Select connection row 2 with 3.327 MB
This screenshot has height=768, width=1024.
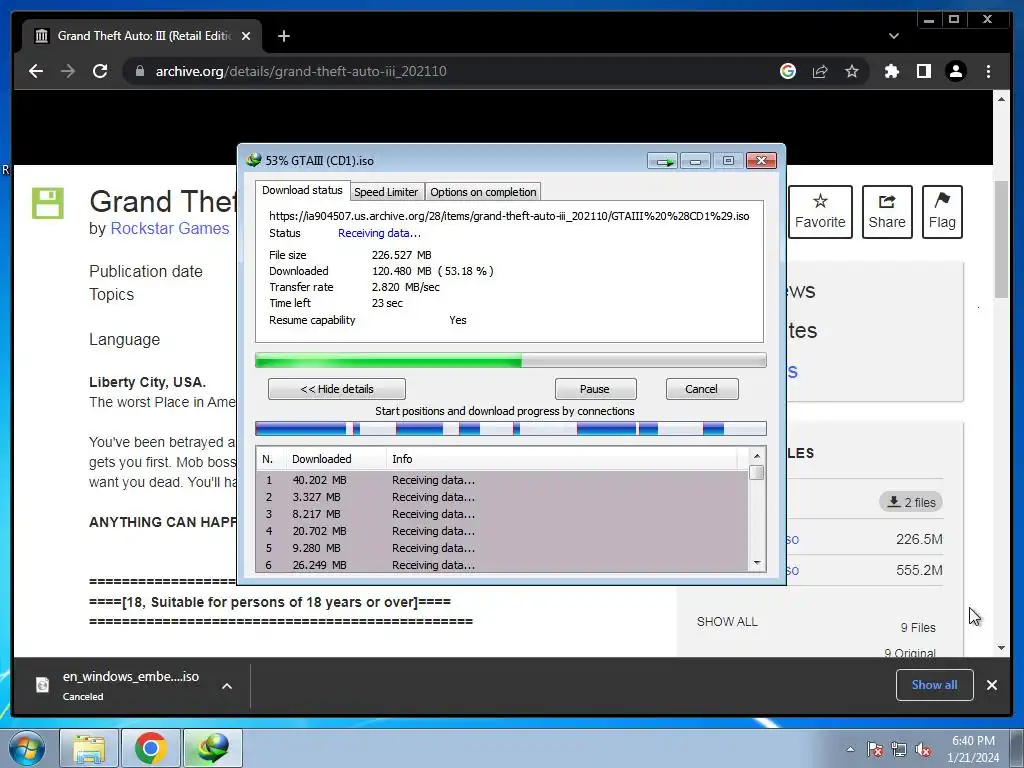click(x=503, y=497)
